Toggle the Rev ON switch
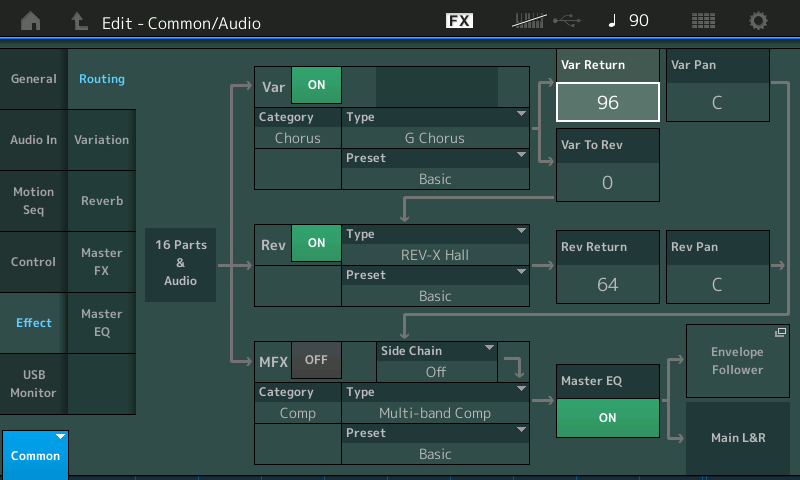Screen dimensions: 800x480 (316, 243)
